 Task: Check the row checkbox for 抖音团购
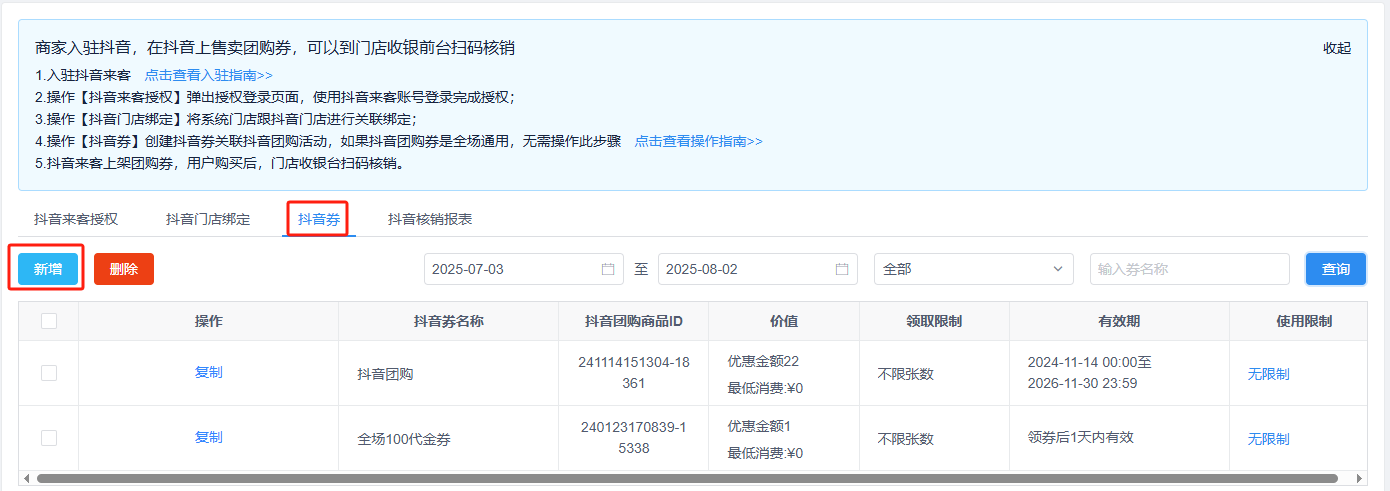tap(48, 373)
